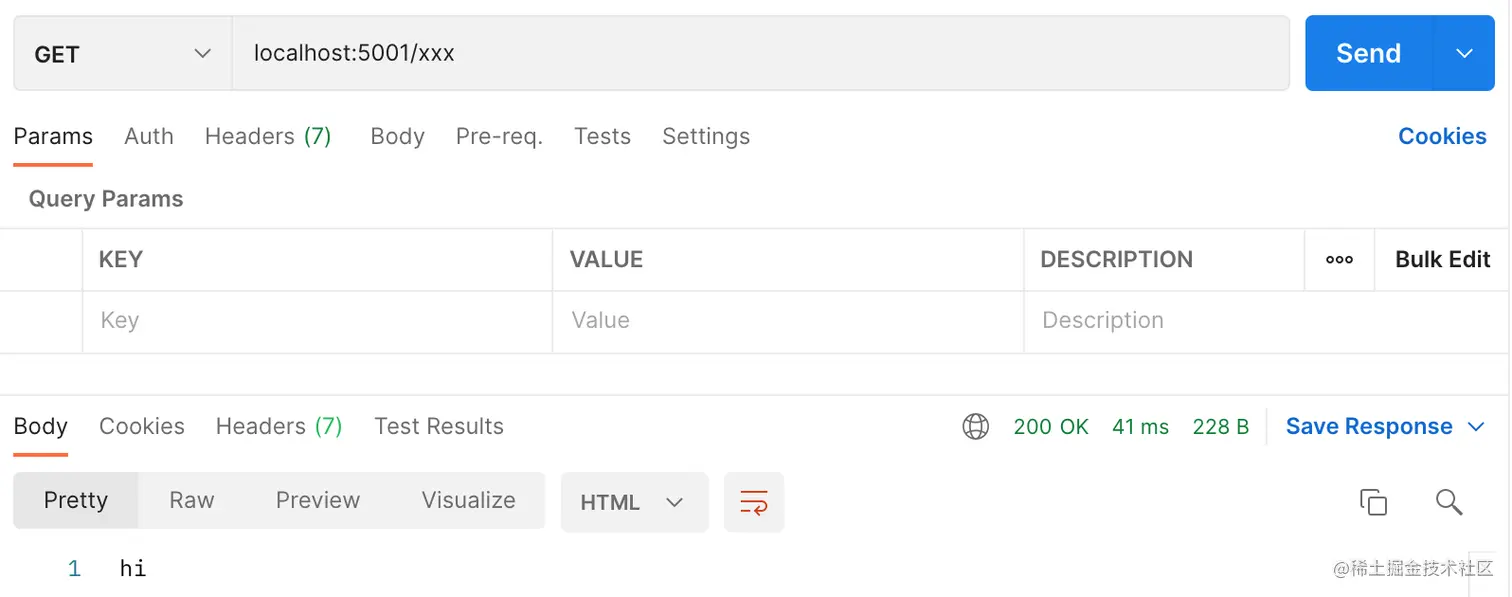Go to the Tests tab
This screenshot has width=1512, height=597.
602,137
